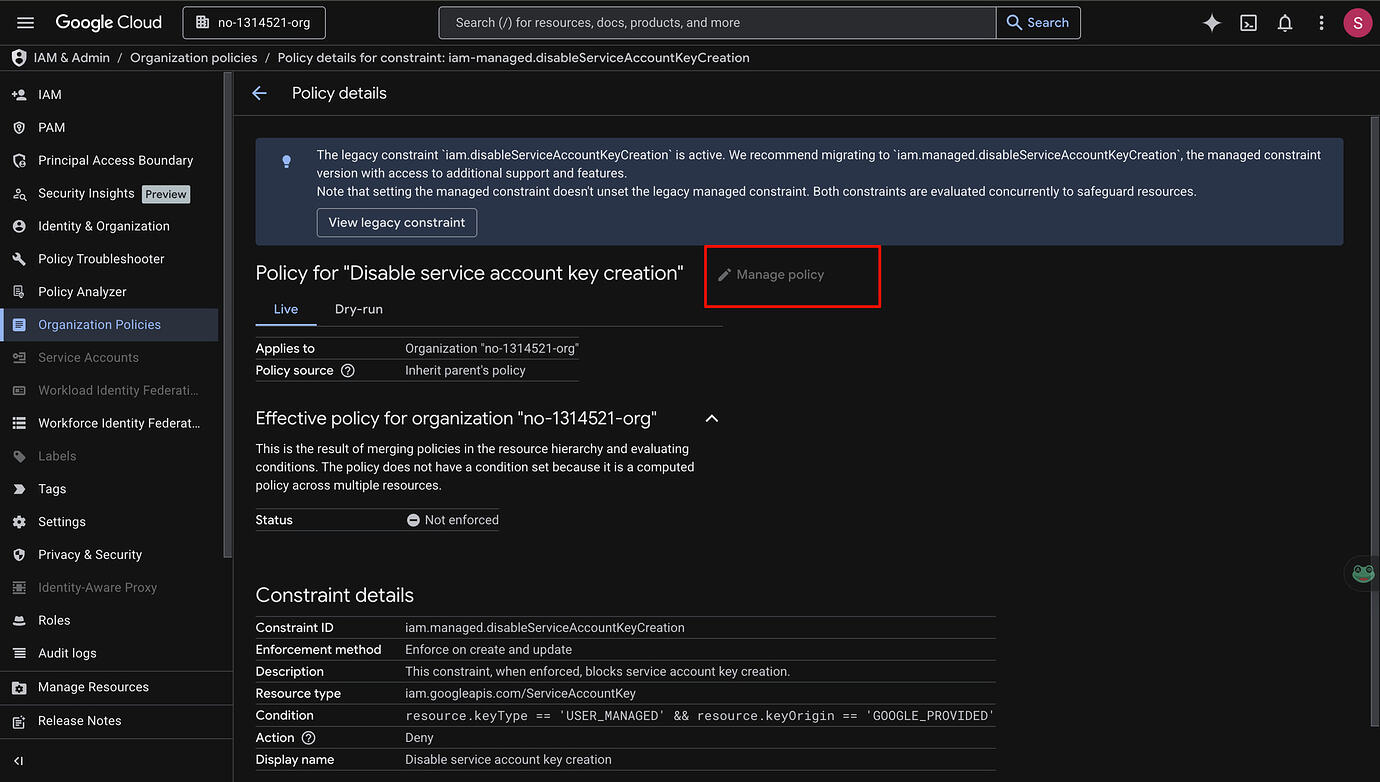Open account avatar labeled S
The height and width of the screenshot is (782, 1380).
pos(1357,22)
